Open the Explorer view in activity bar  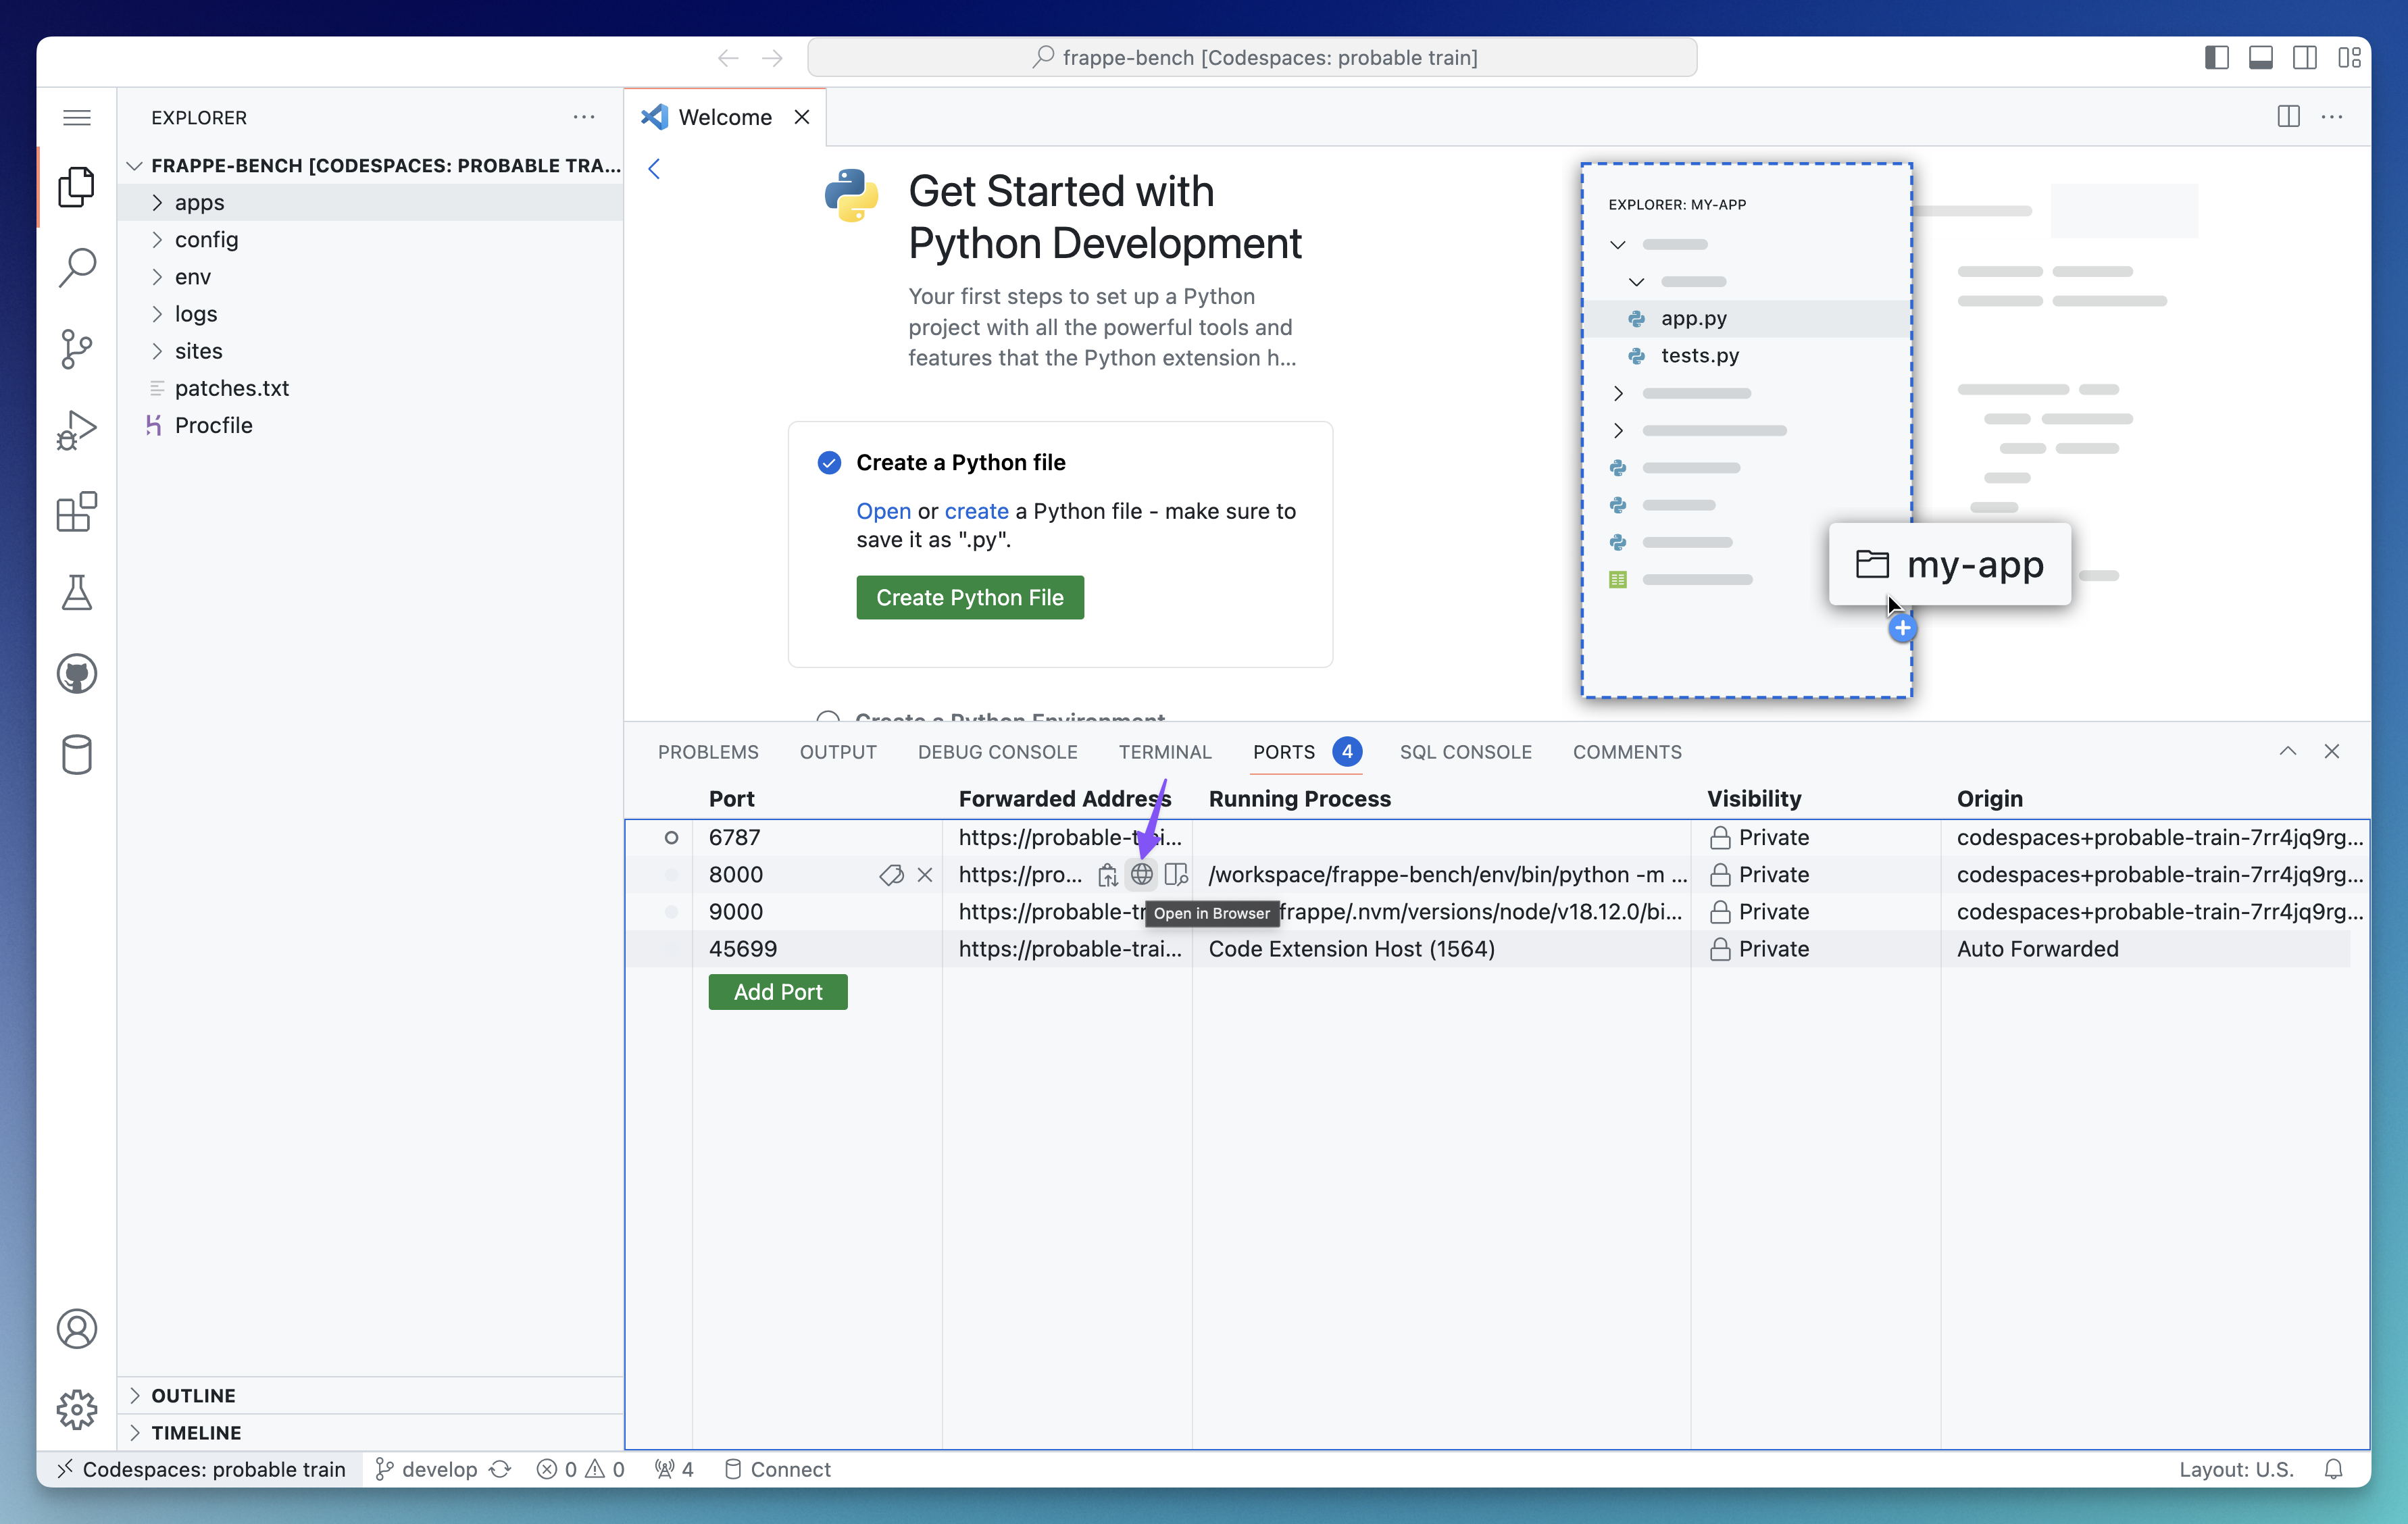tap(77, 187)
